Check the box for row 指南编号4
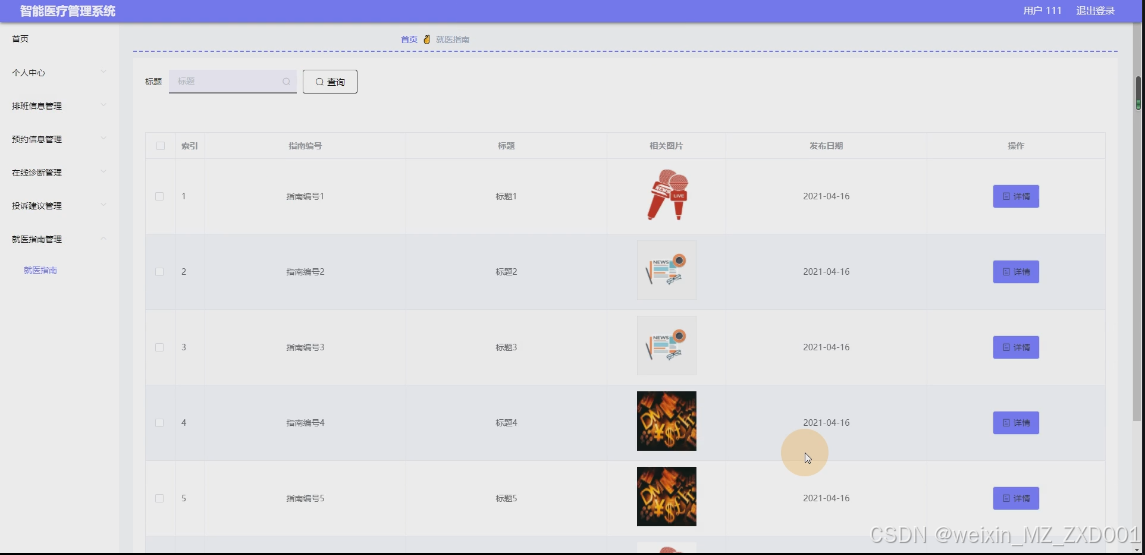The image size is (1145, 555). click(160, 423)
